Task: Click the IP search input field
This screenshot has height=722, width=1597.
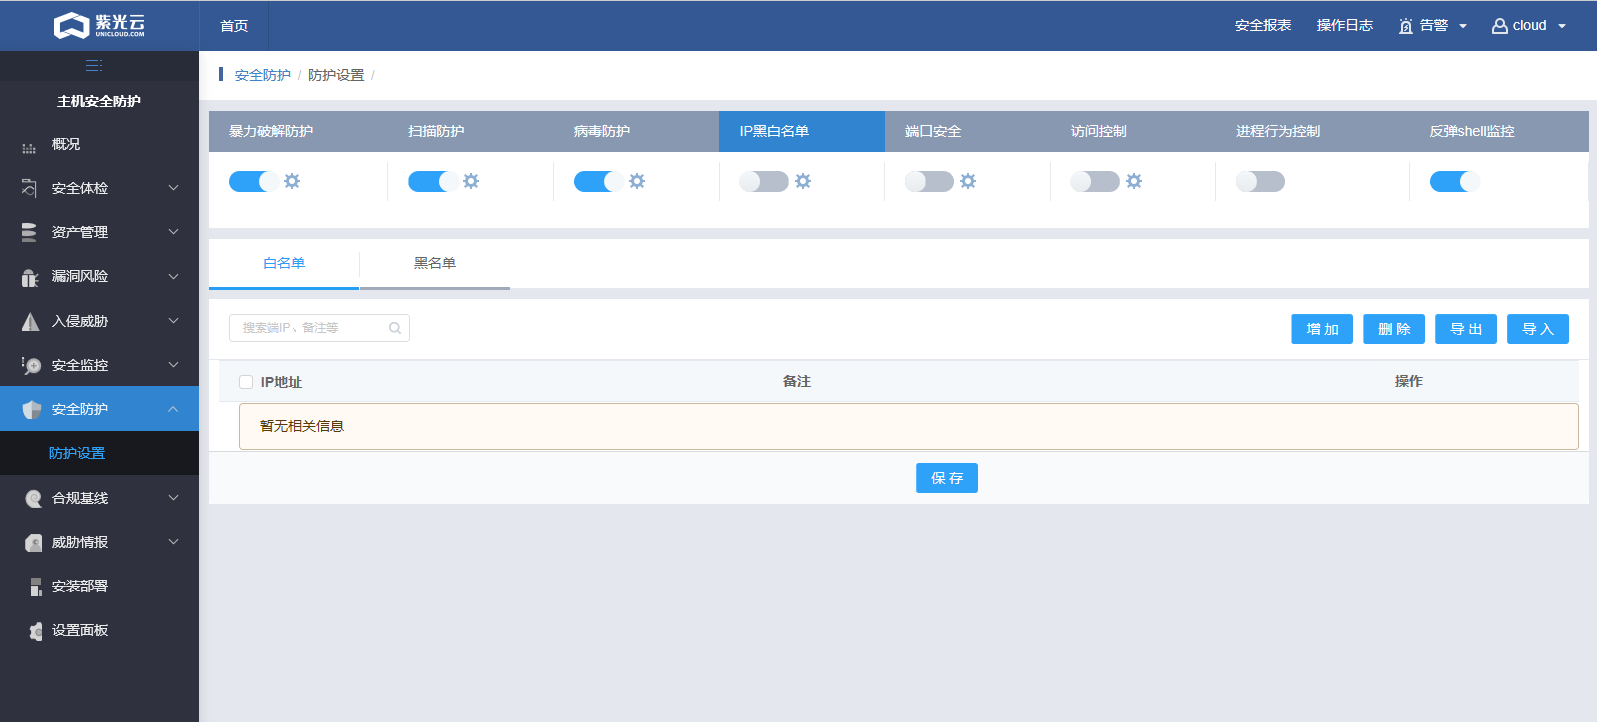Action: (x=319, y=328)
